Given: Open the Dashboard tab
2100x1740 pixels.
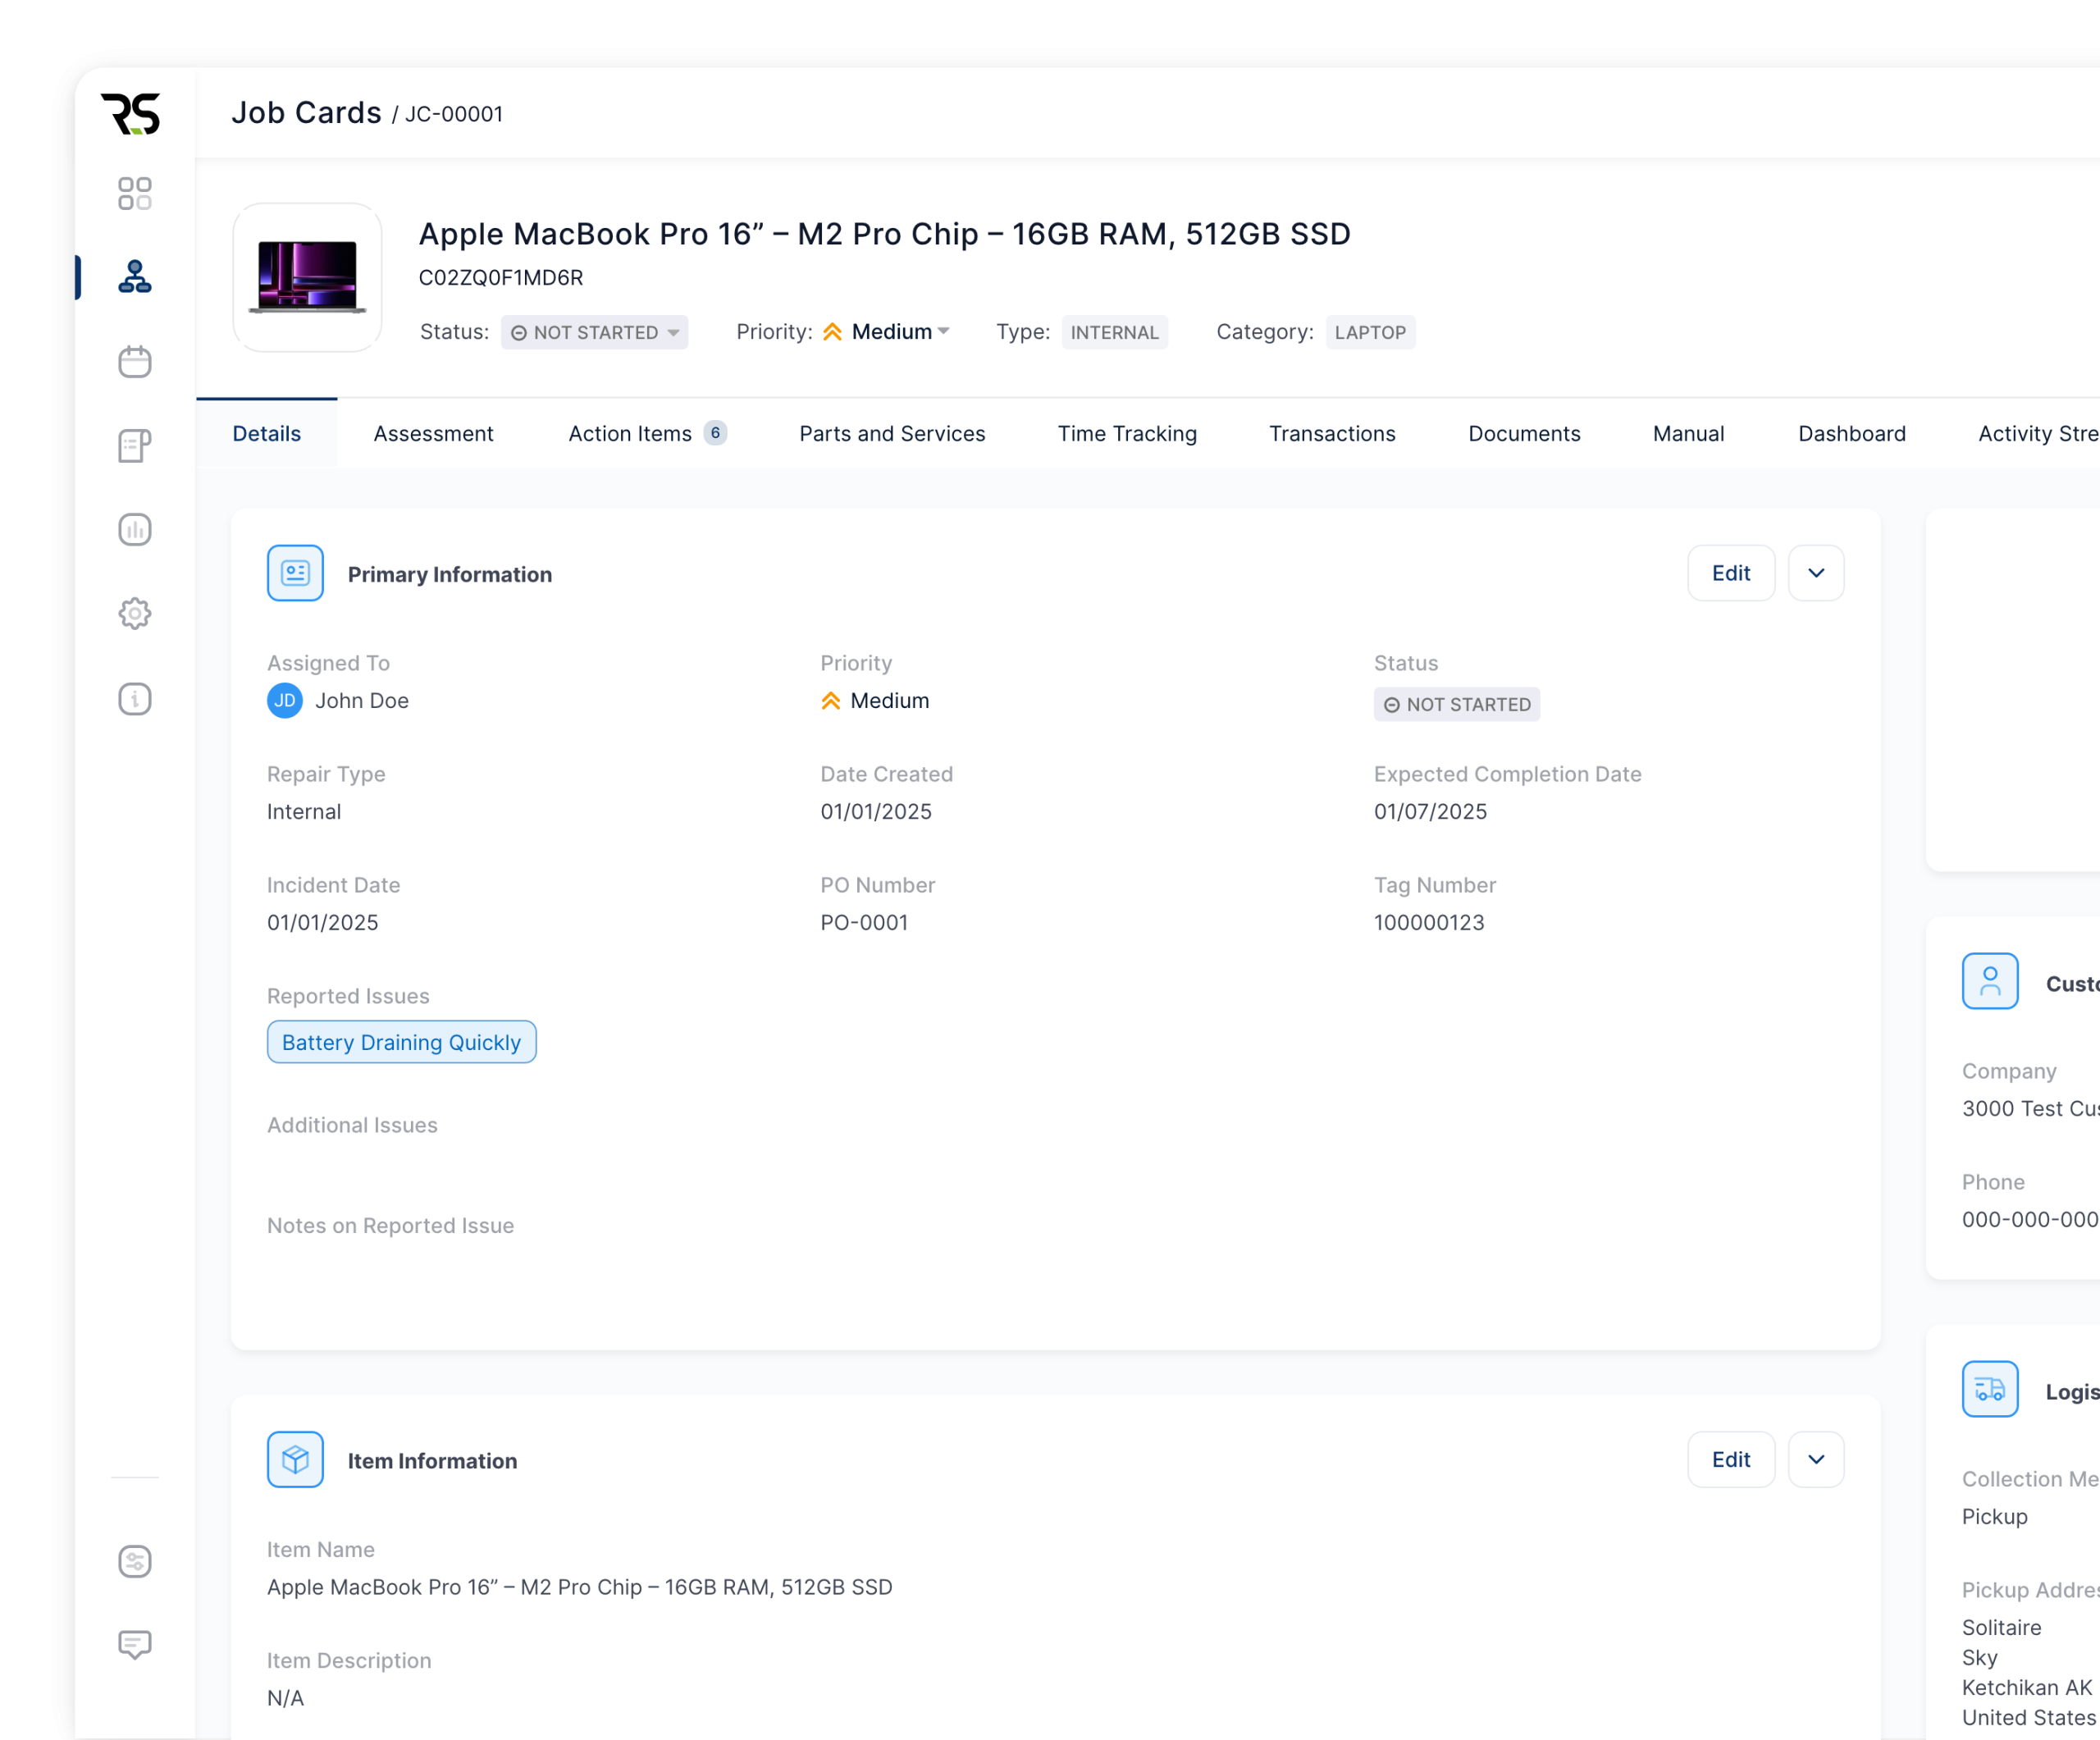Looking at the screenshot, I should 1851,433.
